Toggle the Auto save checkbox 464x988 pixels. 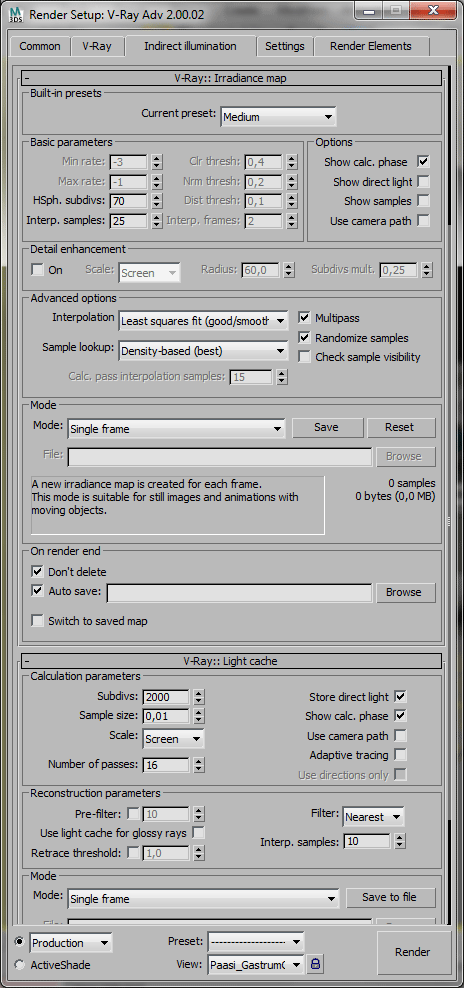(37, 590)
